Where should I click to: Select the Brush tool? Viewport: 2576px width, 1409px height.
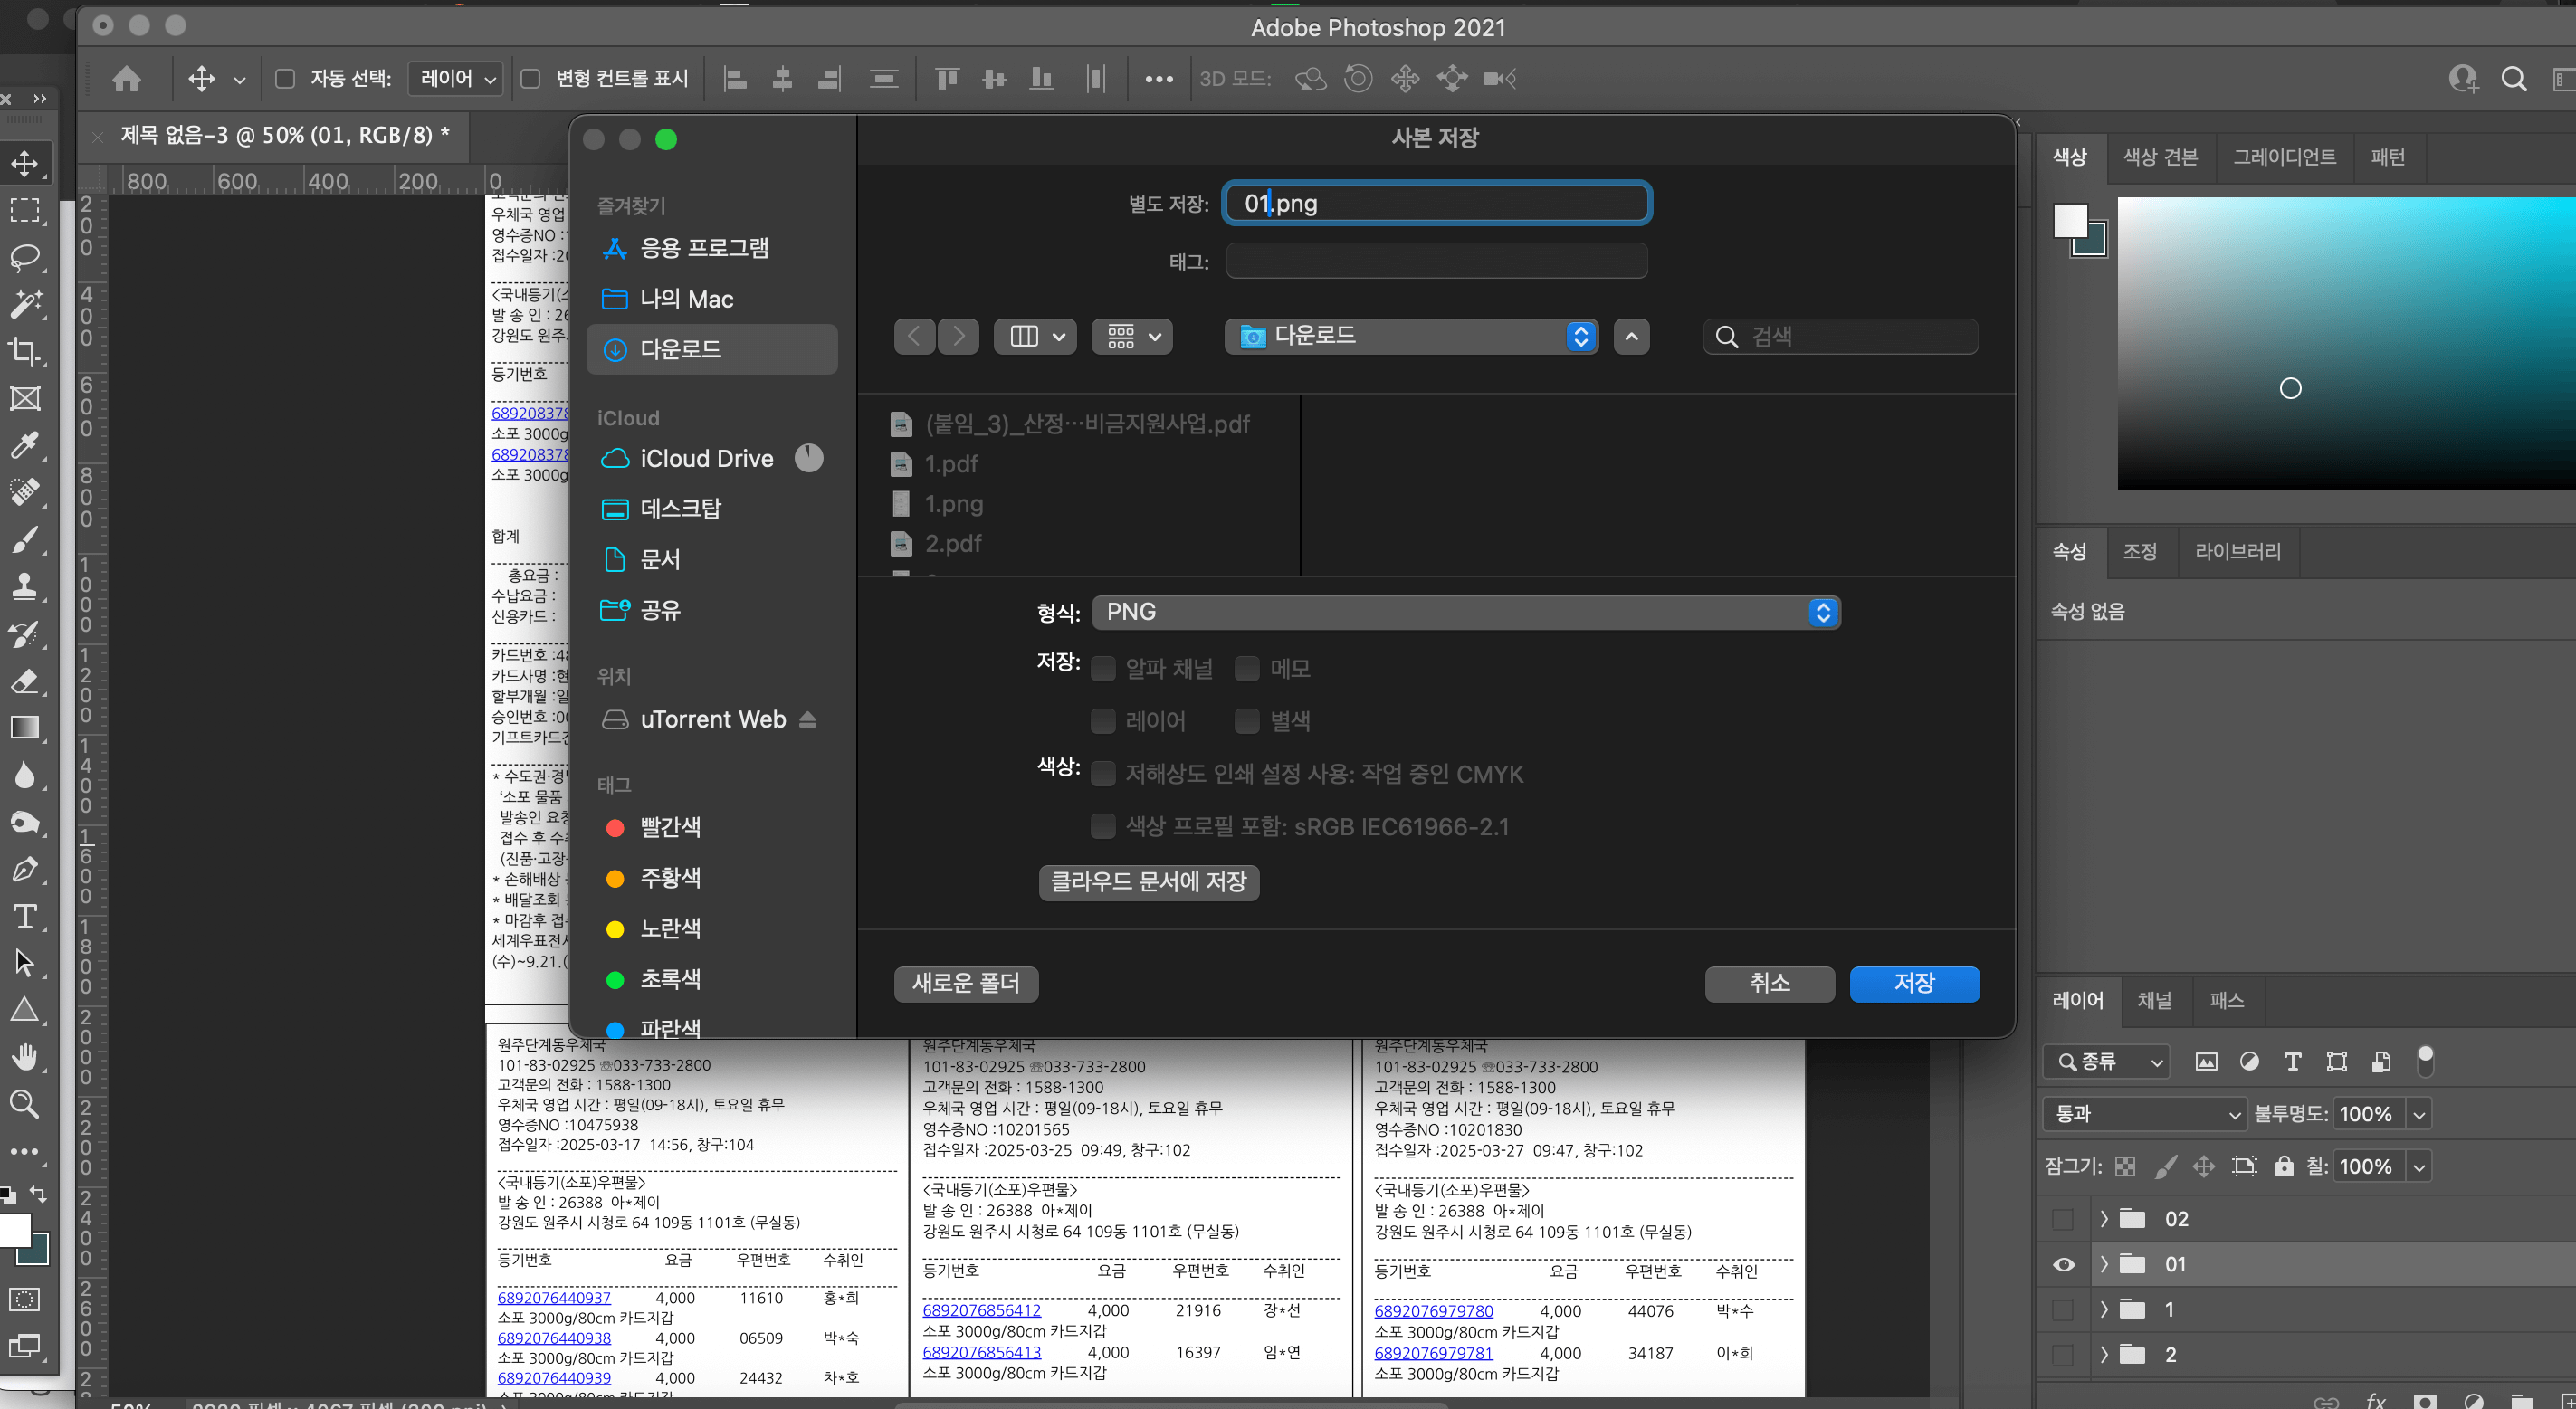pos(24,541)
